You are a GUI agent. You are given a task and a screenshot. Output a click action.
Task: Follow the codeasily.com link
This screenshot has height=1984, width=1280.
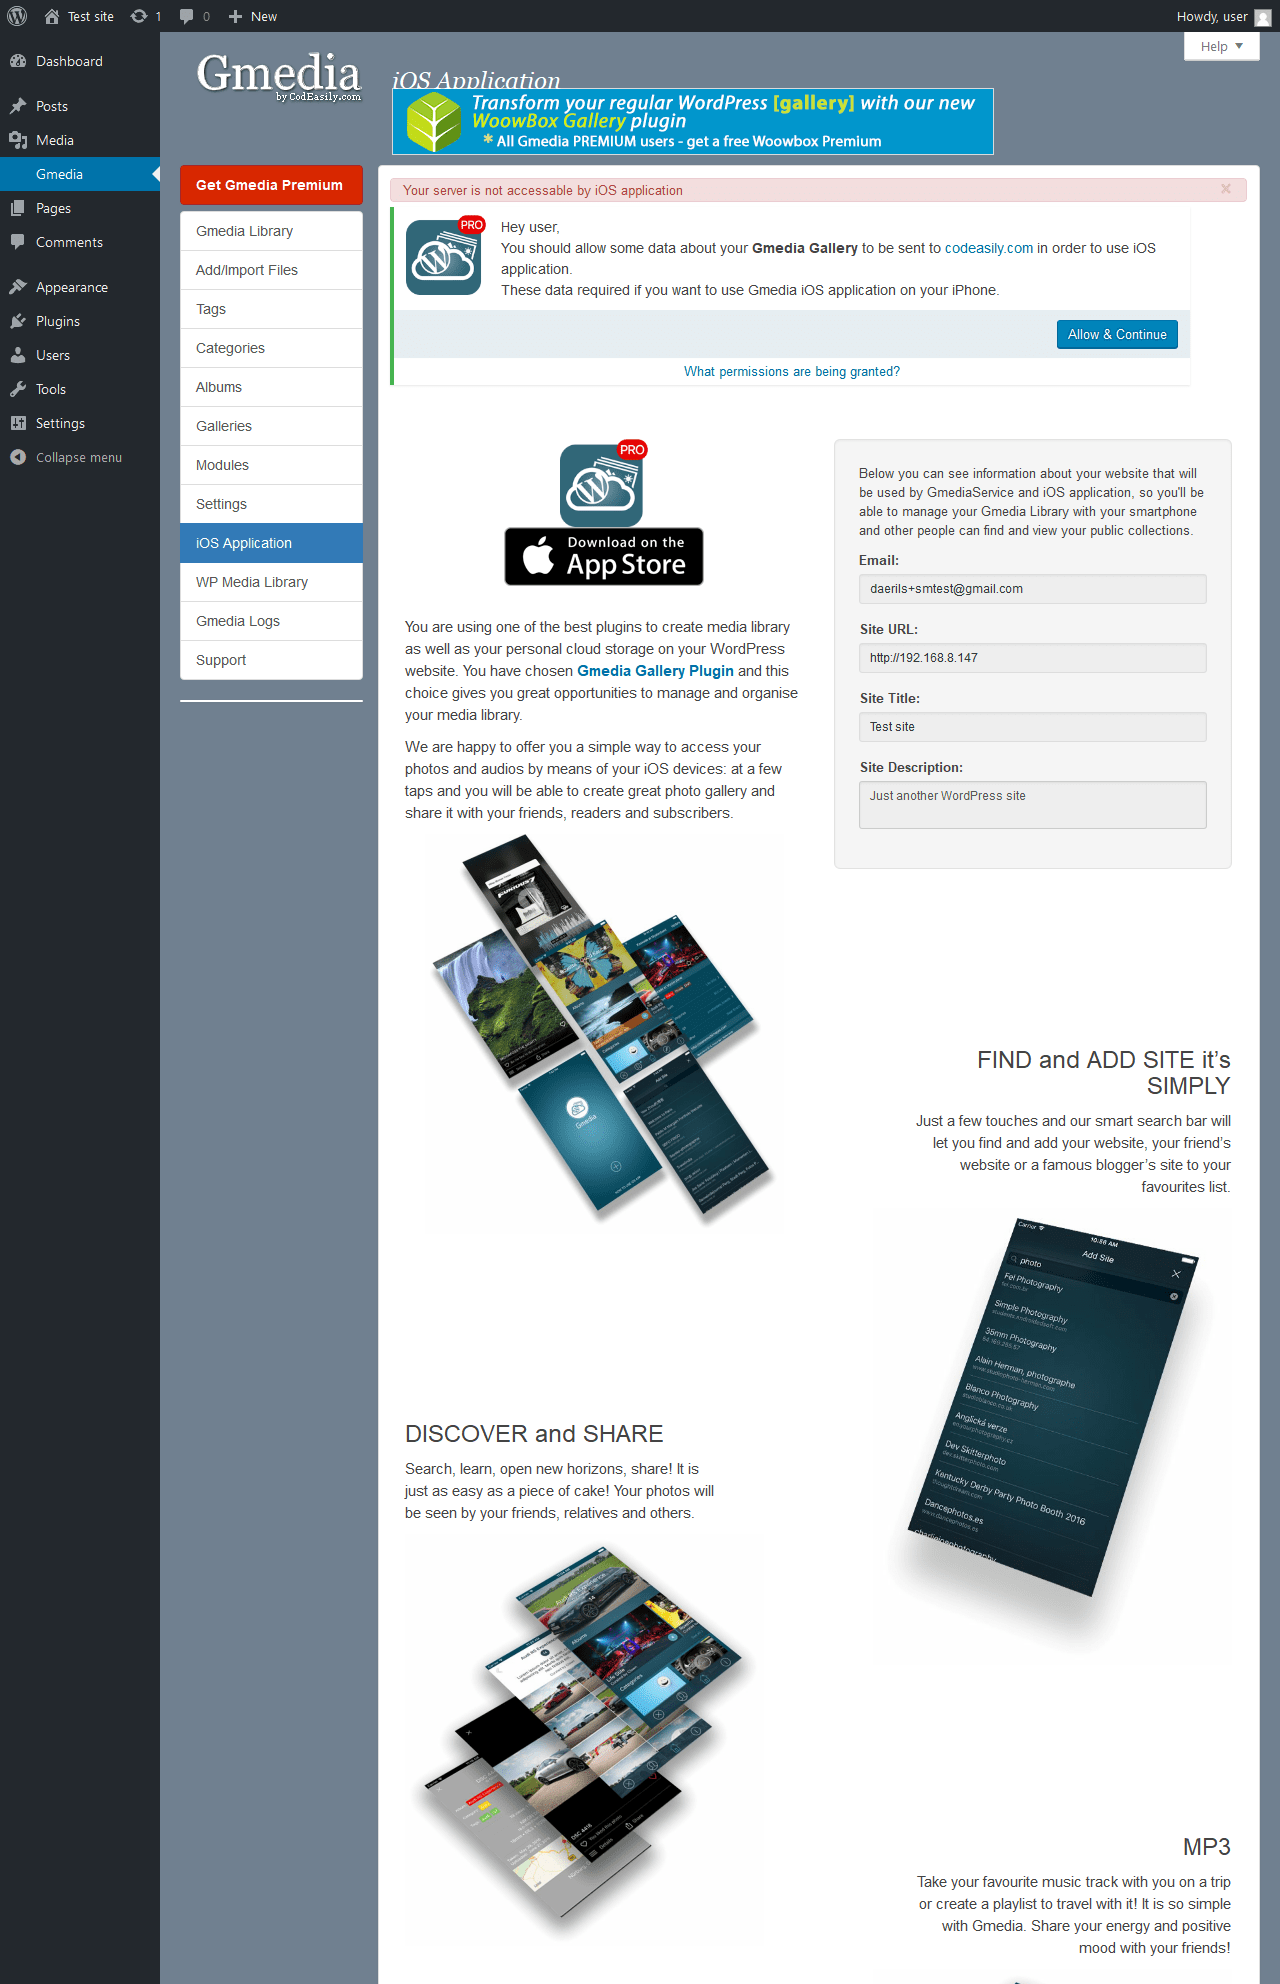coord(989,248)
